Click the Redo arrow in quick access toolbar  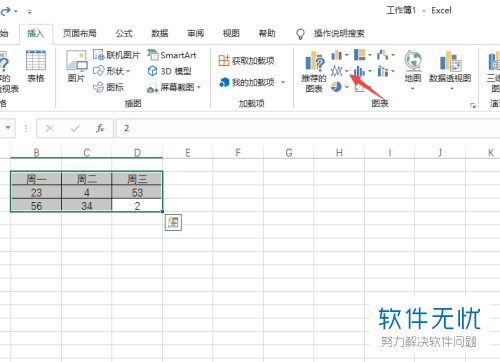tap(5, 12)
